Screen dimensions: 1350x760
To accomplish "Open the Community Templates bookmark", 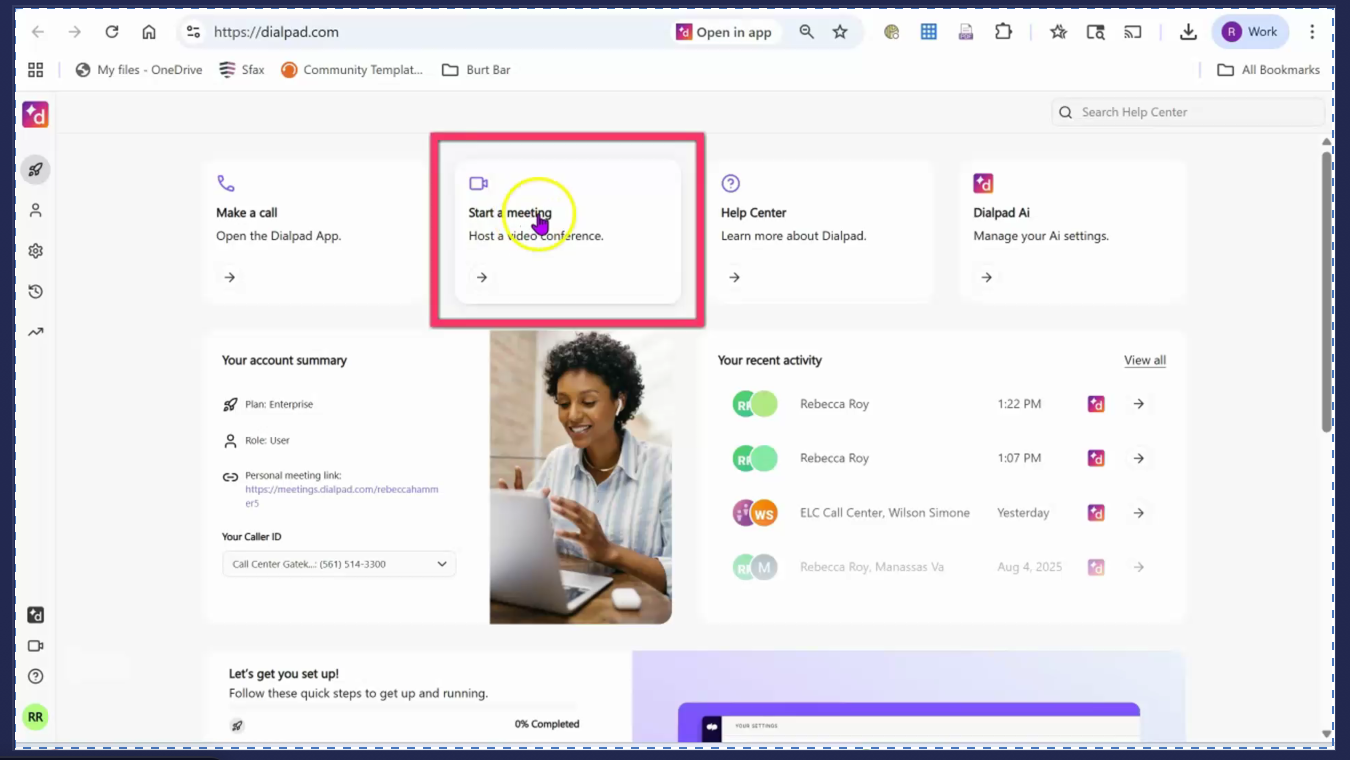I will tap(352, 70).
